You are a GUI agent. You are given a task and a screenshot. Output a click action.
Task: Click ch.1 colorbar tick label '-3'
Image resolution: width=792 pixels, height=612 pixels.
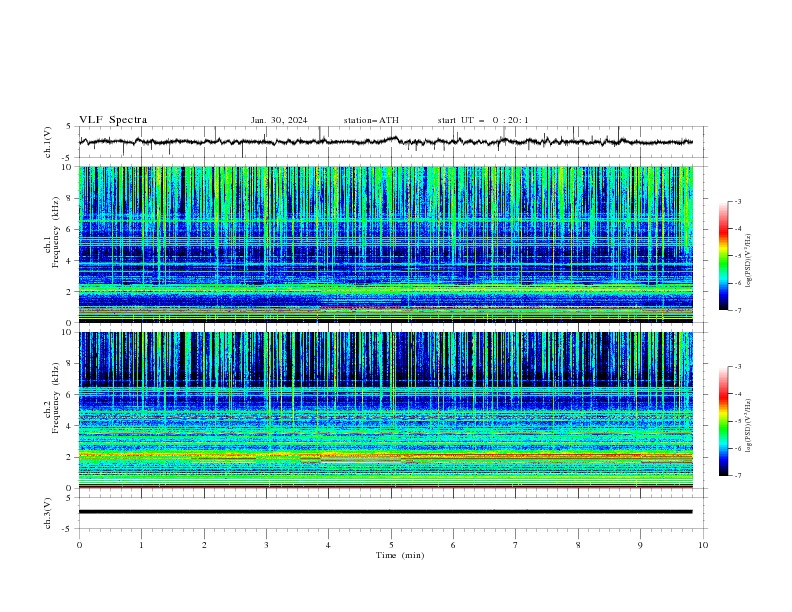pos(738,201)
